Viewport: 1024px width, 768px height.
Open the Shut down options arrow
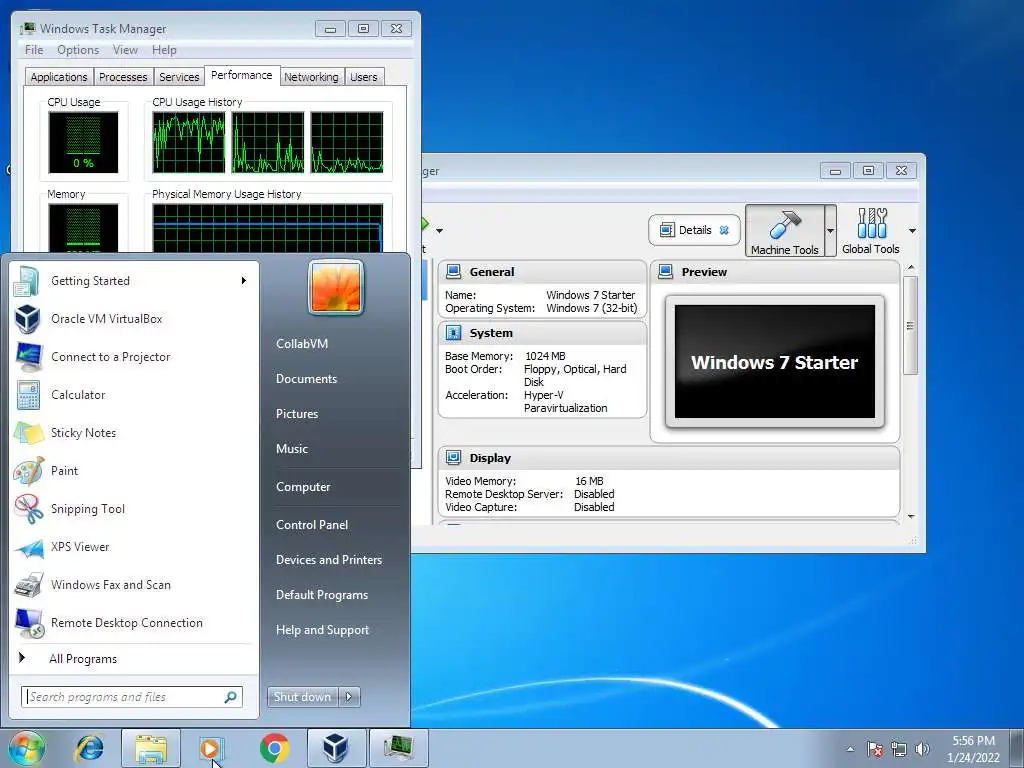click(x=349, y=697)
